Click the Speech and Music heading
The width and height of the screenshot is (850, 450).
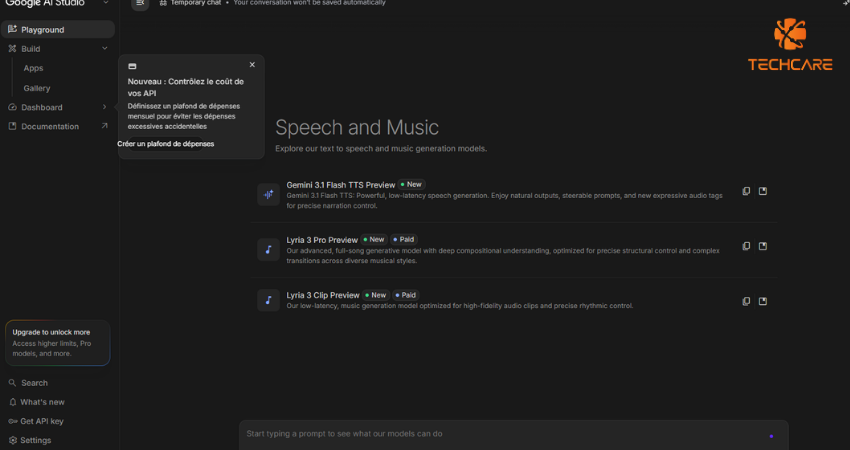tap(357, 127)
